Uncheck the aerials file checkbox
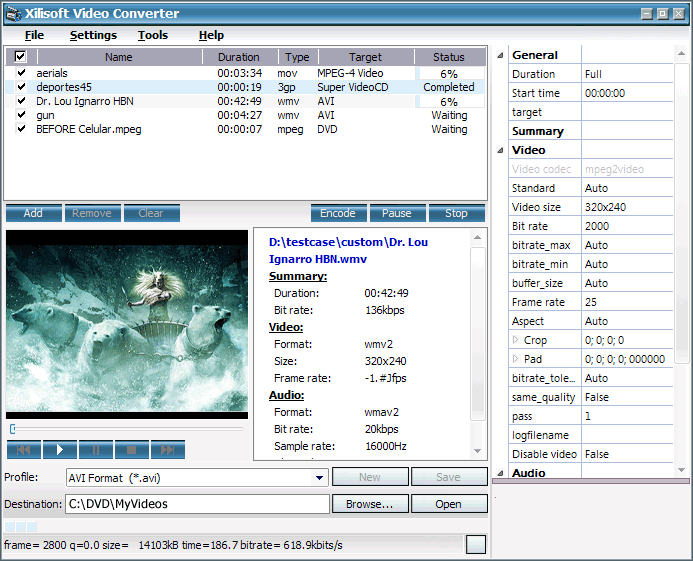Screen dimensions: 693x561 21,73
